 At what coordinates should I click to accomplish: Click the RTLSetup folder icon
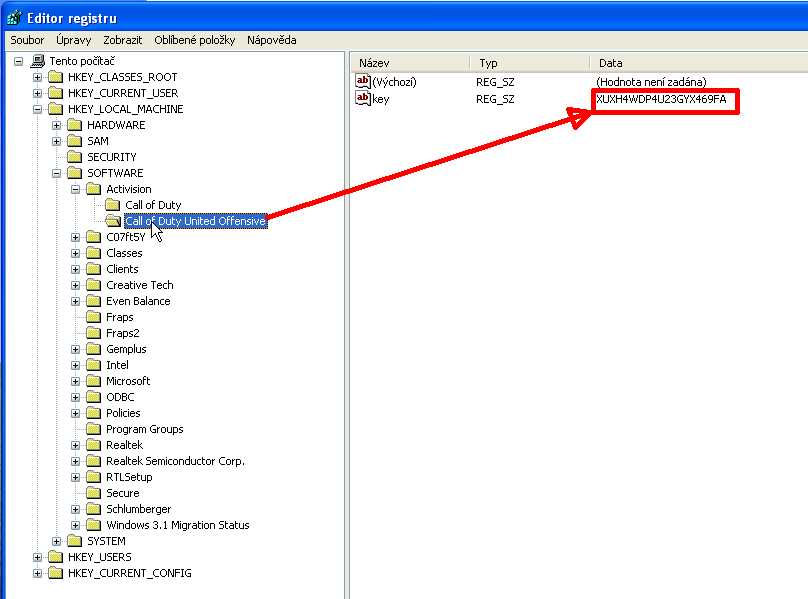pos(94,476)
